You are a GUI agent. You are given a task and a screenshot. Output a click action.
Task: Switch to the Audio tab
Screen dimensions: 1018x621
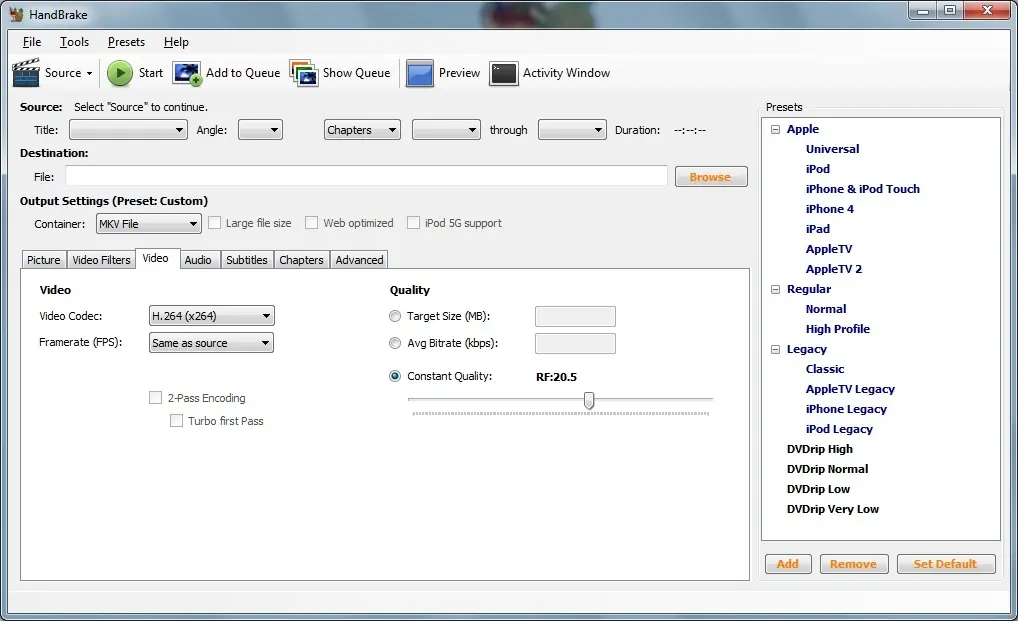(x=198, y=260)
